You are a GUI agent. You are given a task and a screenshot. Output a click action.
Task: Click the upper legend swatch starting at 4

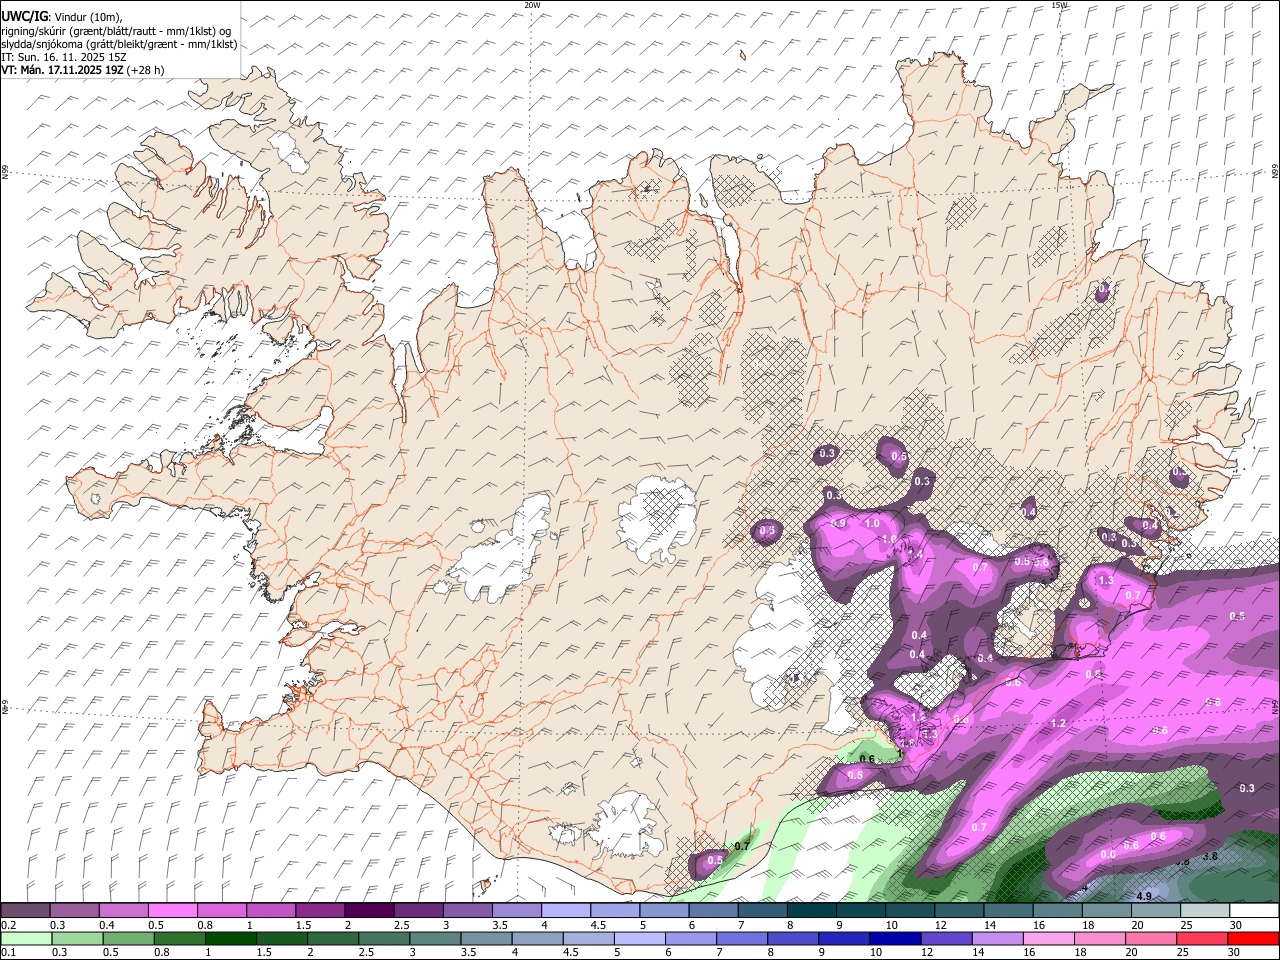(x=565, y=911)
